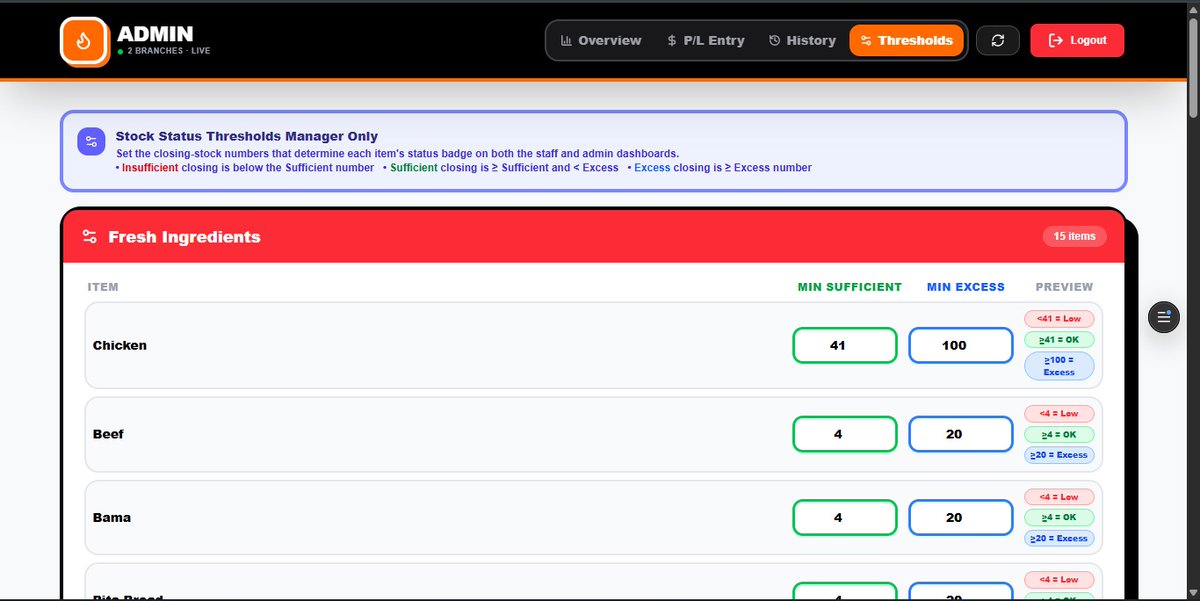Edit Bama Min Excess field
This screenshot has width=1200, height=601.
pyautogui.click(x=961, y=517)
